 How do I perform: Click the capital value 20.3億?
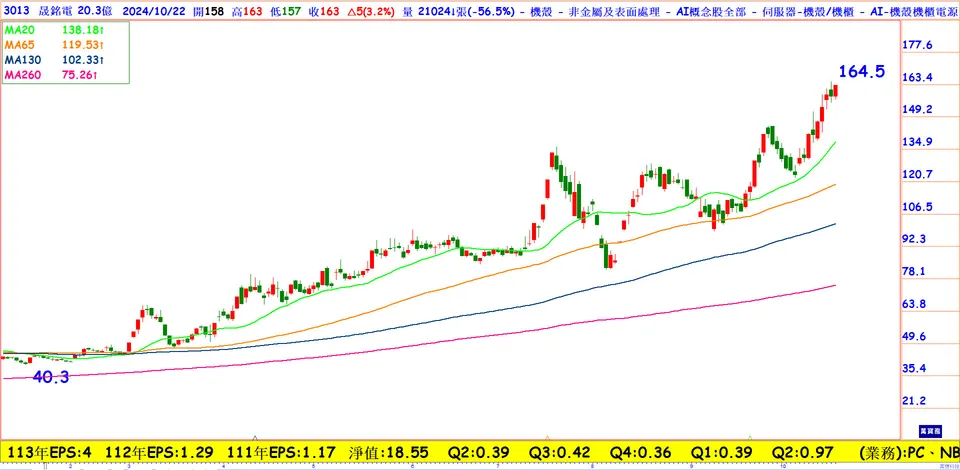pyautogui.click(x=96, y=10)
